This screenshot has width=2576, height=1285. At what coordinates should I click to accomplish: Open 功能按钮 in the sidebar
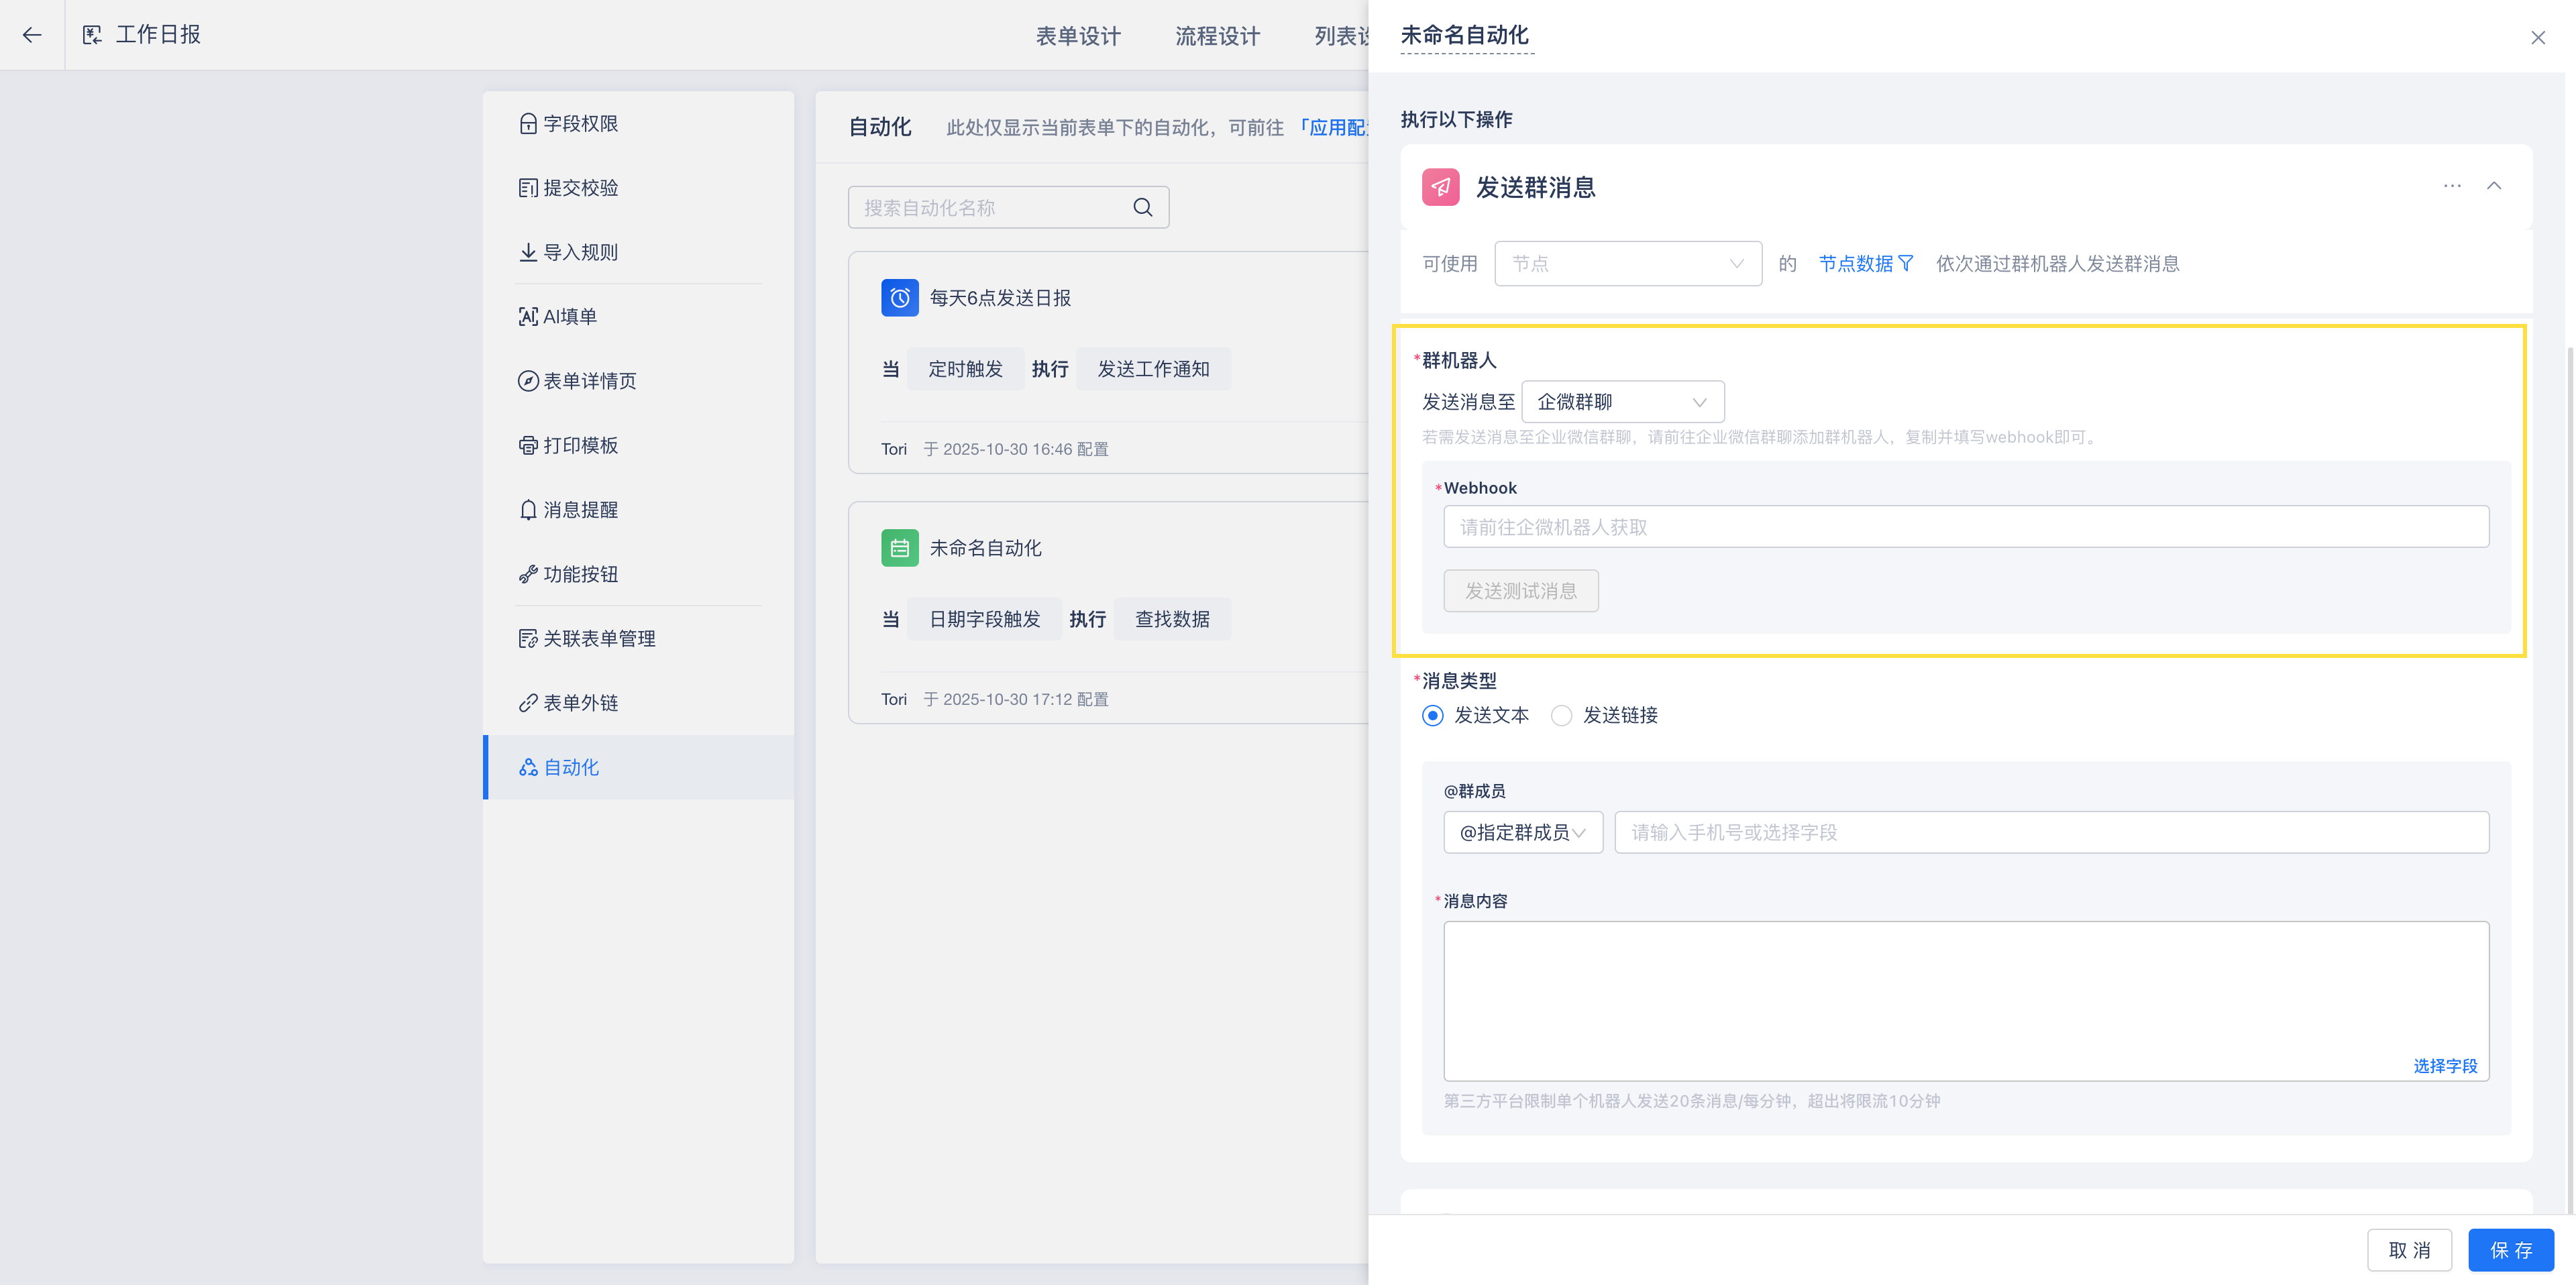click(638, 574)
